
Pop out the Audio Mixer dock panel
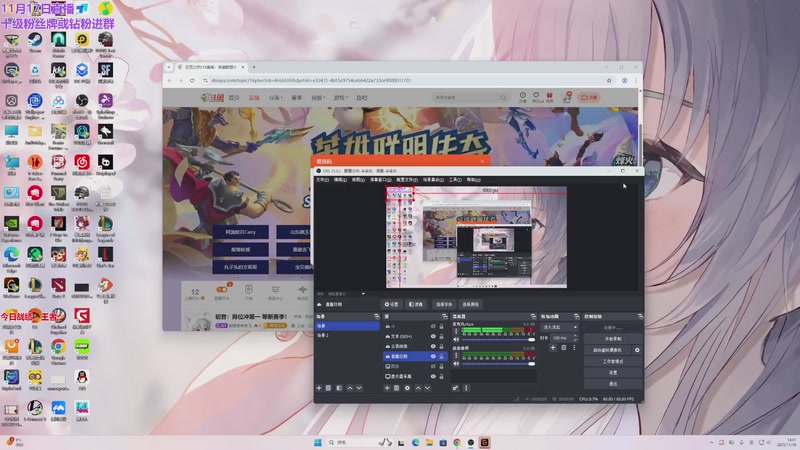(x=533, y=317)
